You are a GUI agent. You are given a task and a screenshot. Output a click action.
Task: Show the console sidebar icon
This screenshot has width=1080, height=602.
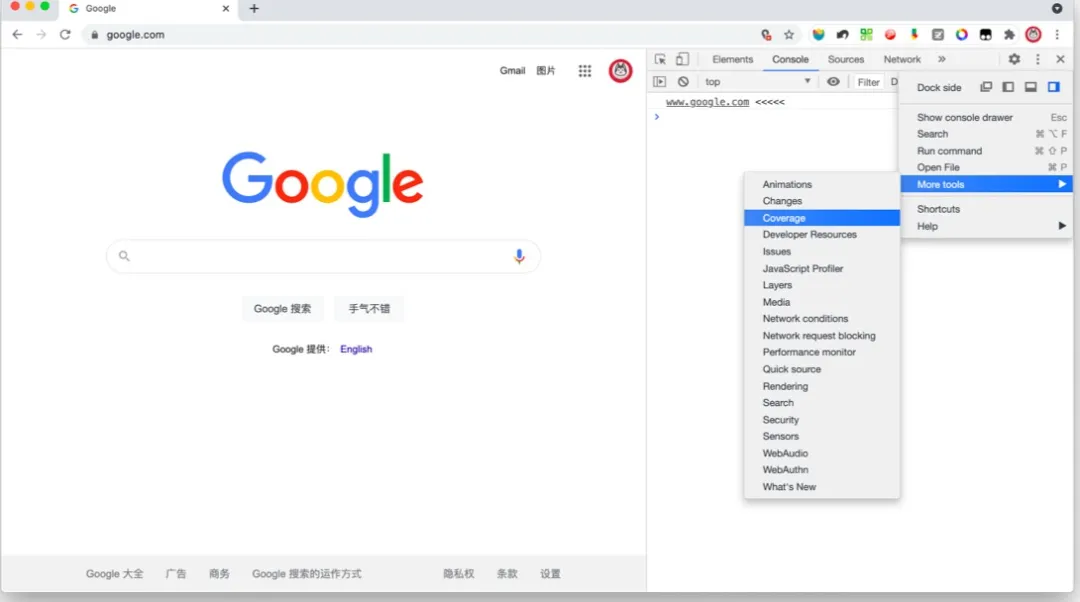pyautogui.click(x=659, y=81)
